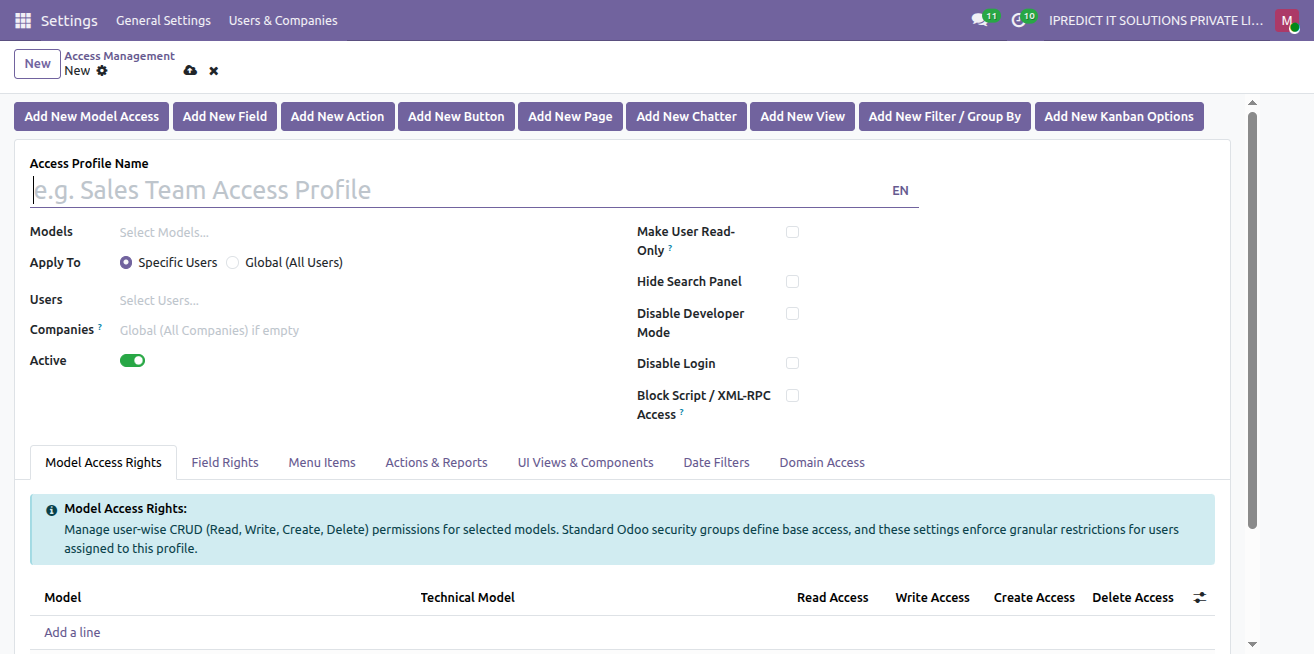Open the user avatar menu
The height and width of the screenshot is (654, 1314).
[x=1287, y=20]
